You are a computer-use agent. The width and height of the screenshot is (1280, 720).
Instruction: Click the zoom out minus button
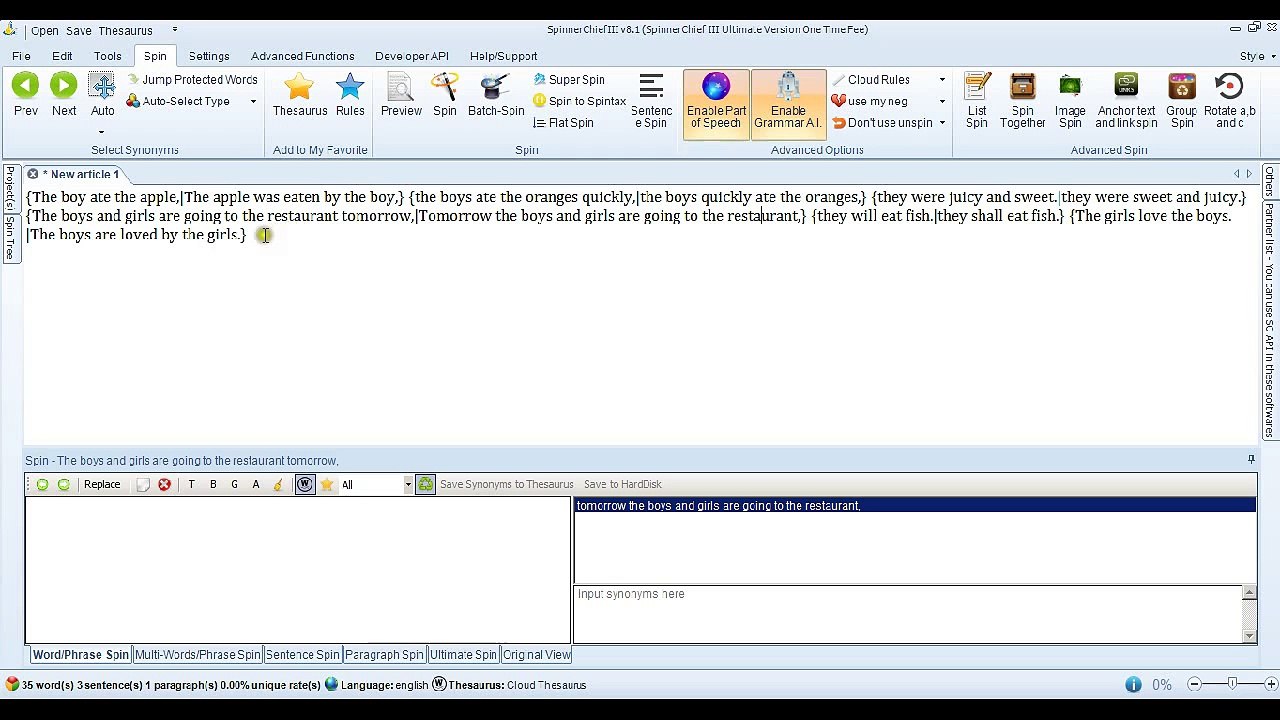[x=1195, y=685]
